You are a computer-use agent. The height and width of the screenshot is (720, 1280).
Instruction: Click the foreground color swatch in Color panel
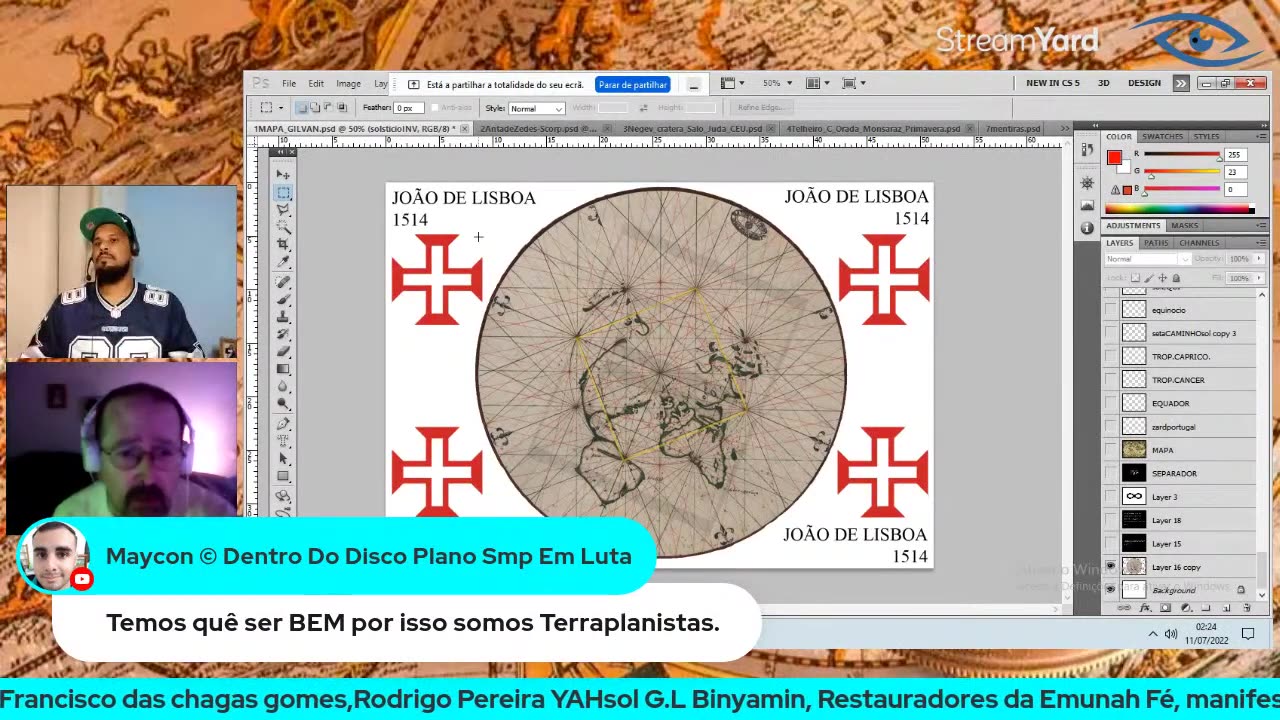(x=1114, y=157)
